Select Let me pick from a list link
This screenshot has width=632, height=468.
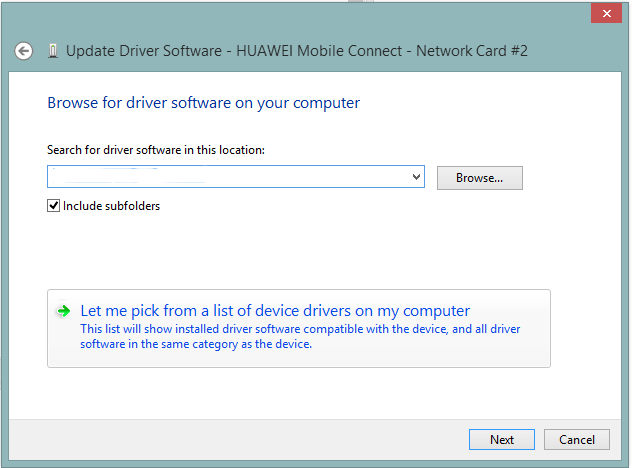275,311
